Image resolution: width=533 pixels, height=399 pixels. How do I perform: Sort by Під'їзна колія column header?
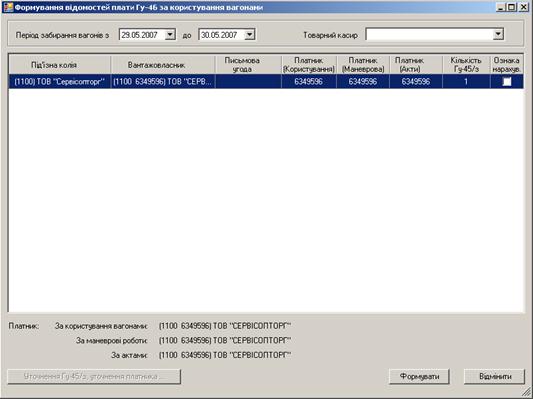(59, 65)
